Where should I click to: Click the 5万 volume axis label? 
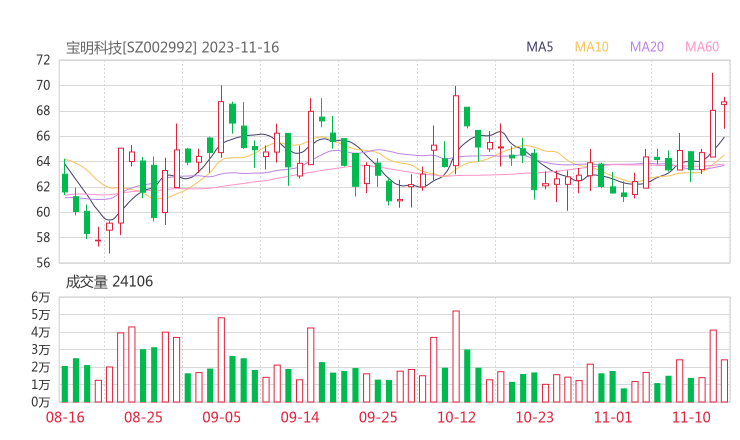[41, 314]
